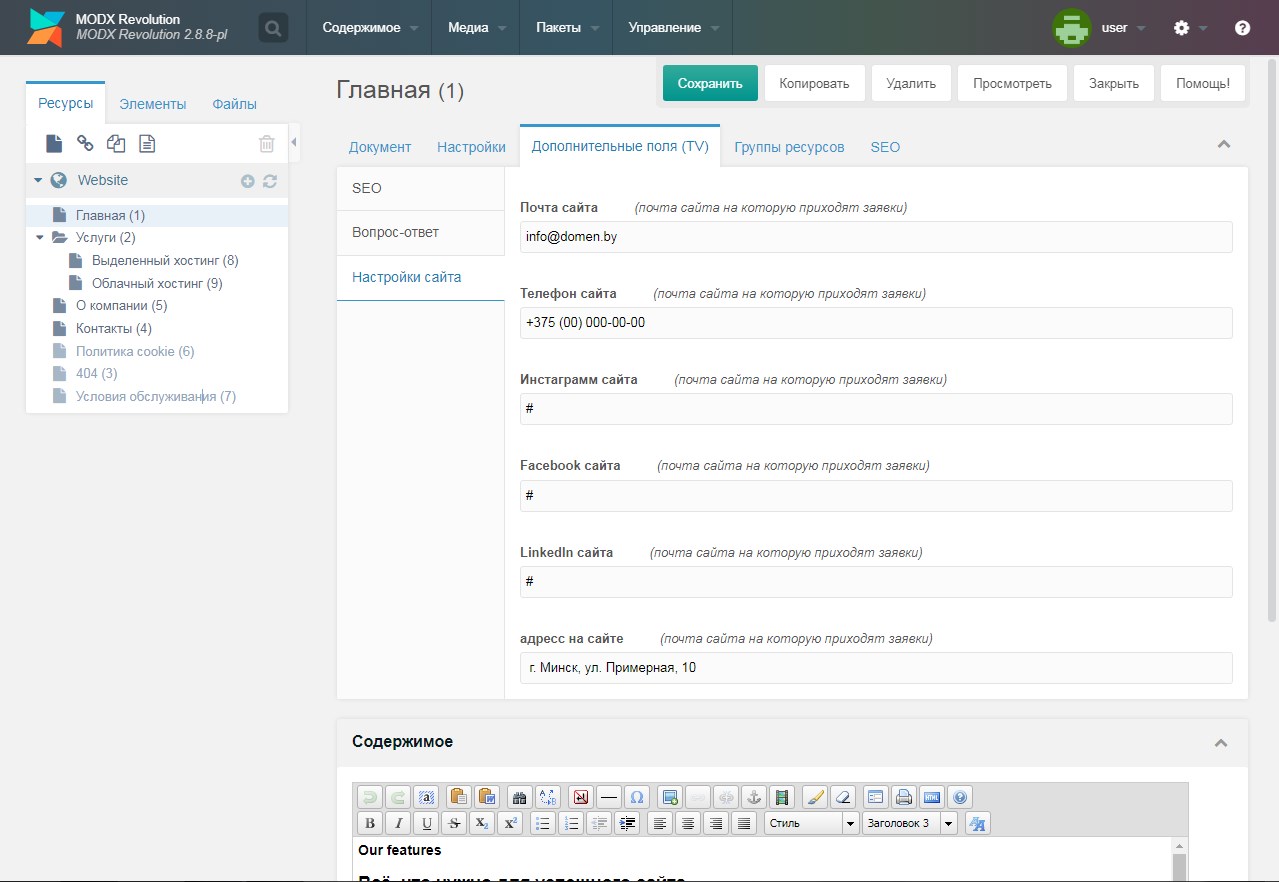The width and height of the screenshot is (1279, 882).
Task: Open the MODX search magnifier icon
Action: (x=273, y=28)
